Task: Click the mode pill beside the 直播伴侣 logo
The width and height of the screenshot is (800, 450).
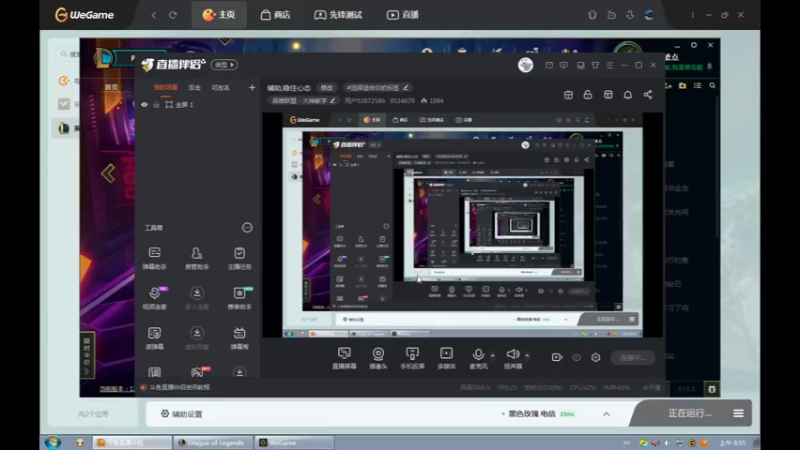Action: 224,65
